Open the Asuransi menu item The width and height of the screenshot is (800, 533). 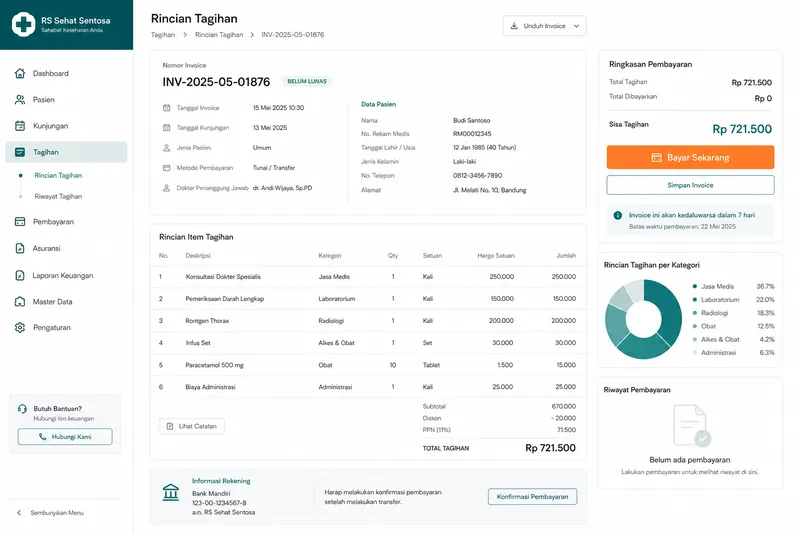click(66, 248)
